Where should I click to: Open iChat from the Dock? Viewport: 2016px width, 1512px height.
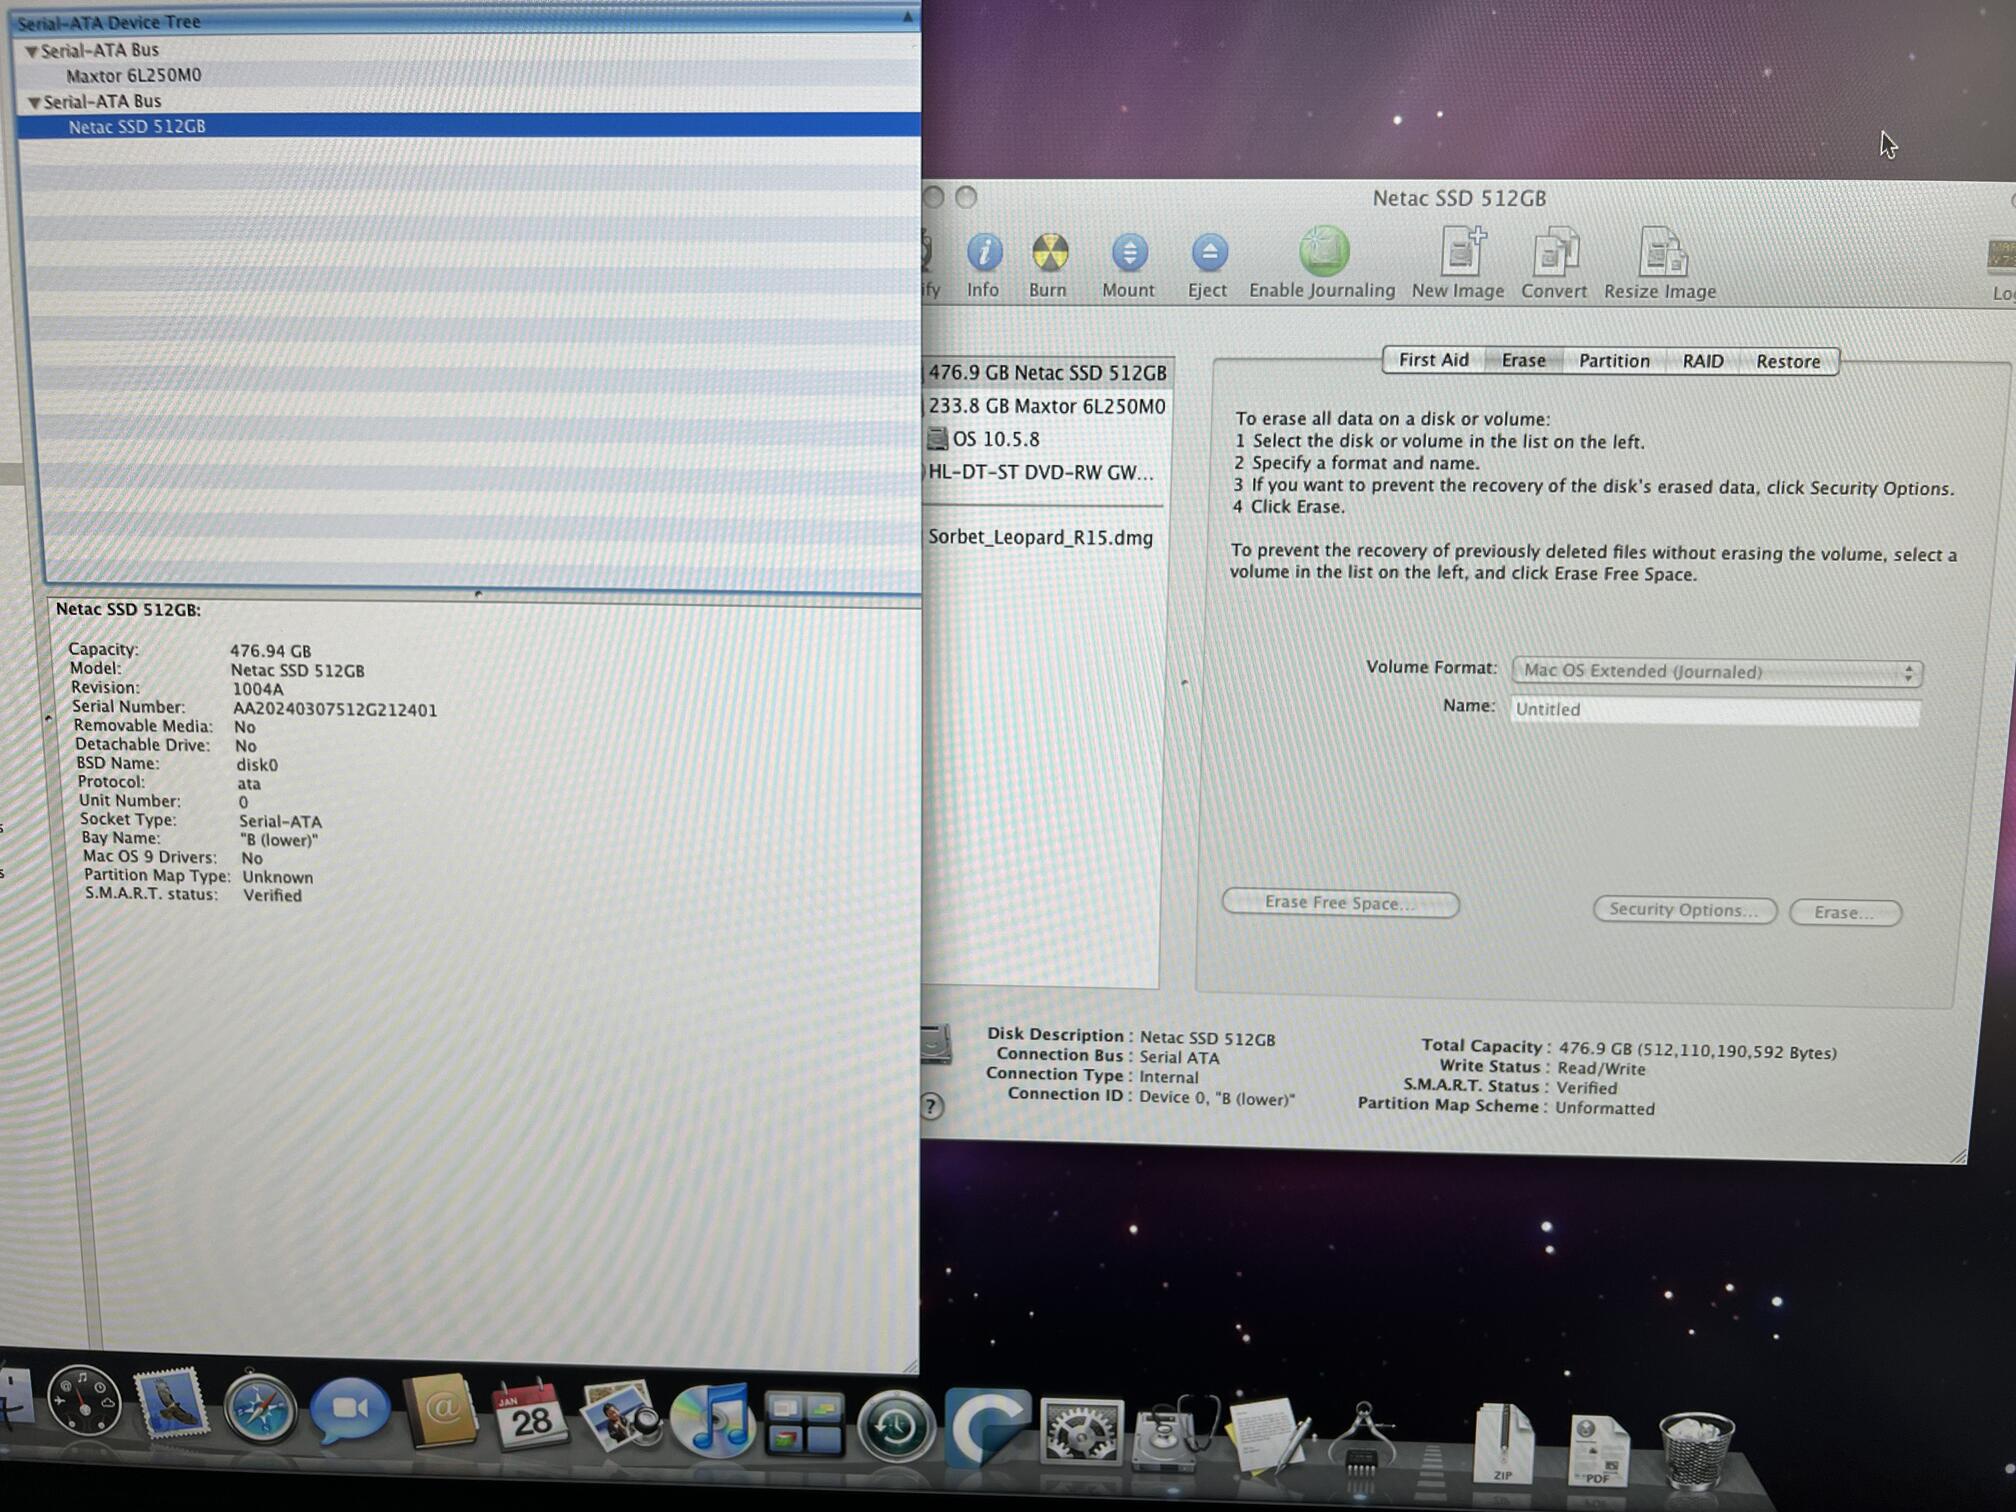[x=349, y=1410]
